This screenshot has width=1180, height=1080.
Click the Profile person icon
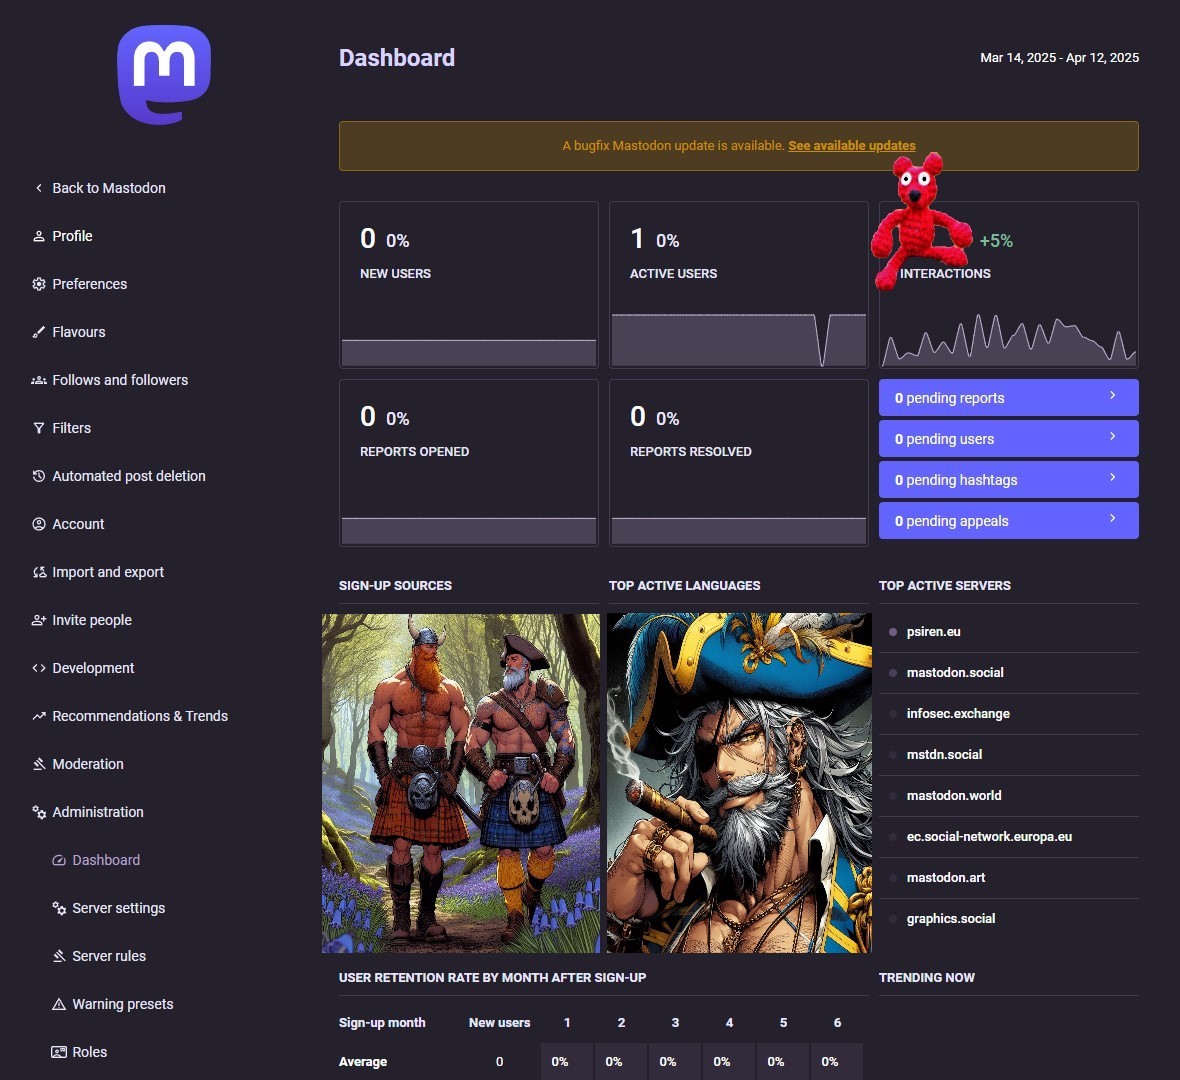tap(39, 236)
